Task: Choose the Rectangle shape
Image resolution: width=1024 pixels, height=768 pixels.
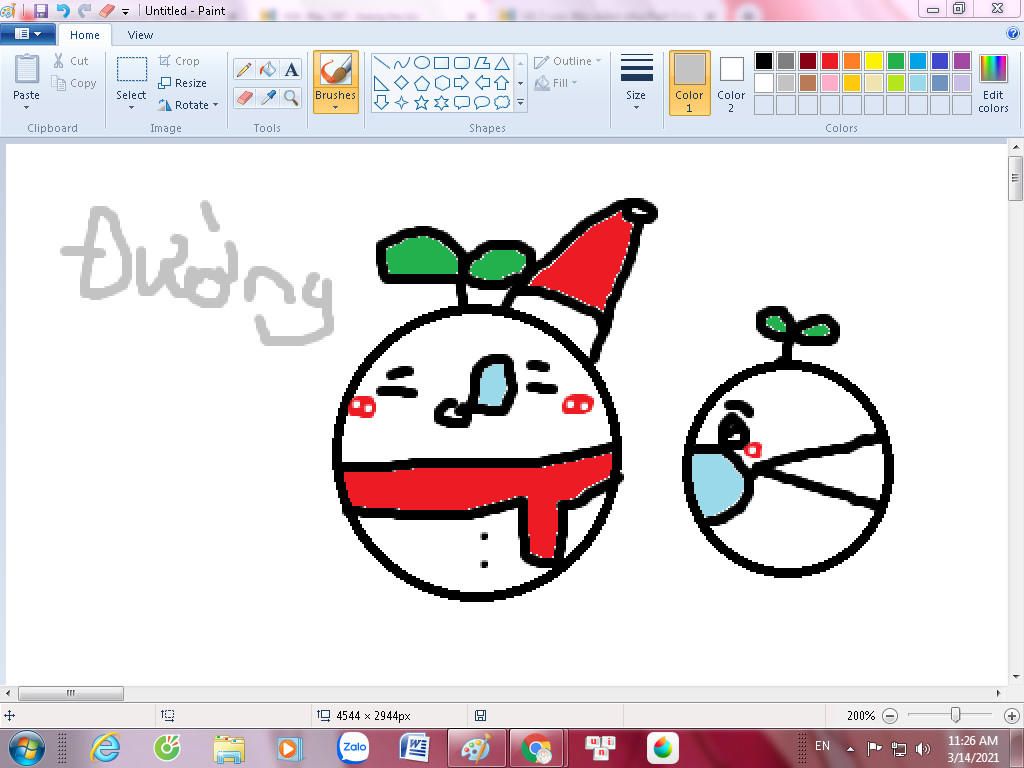Action: tap(442, 63)
